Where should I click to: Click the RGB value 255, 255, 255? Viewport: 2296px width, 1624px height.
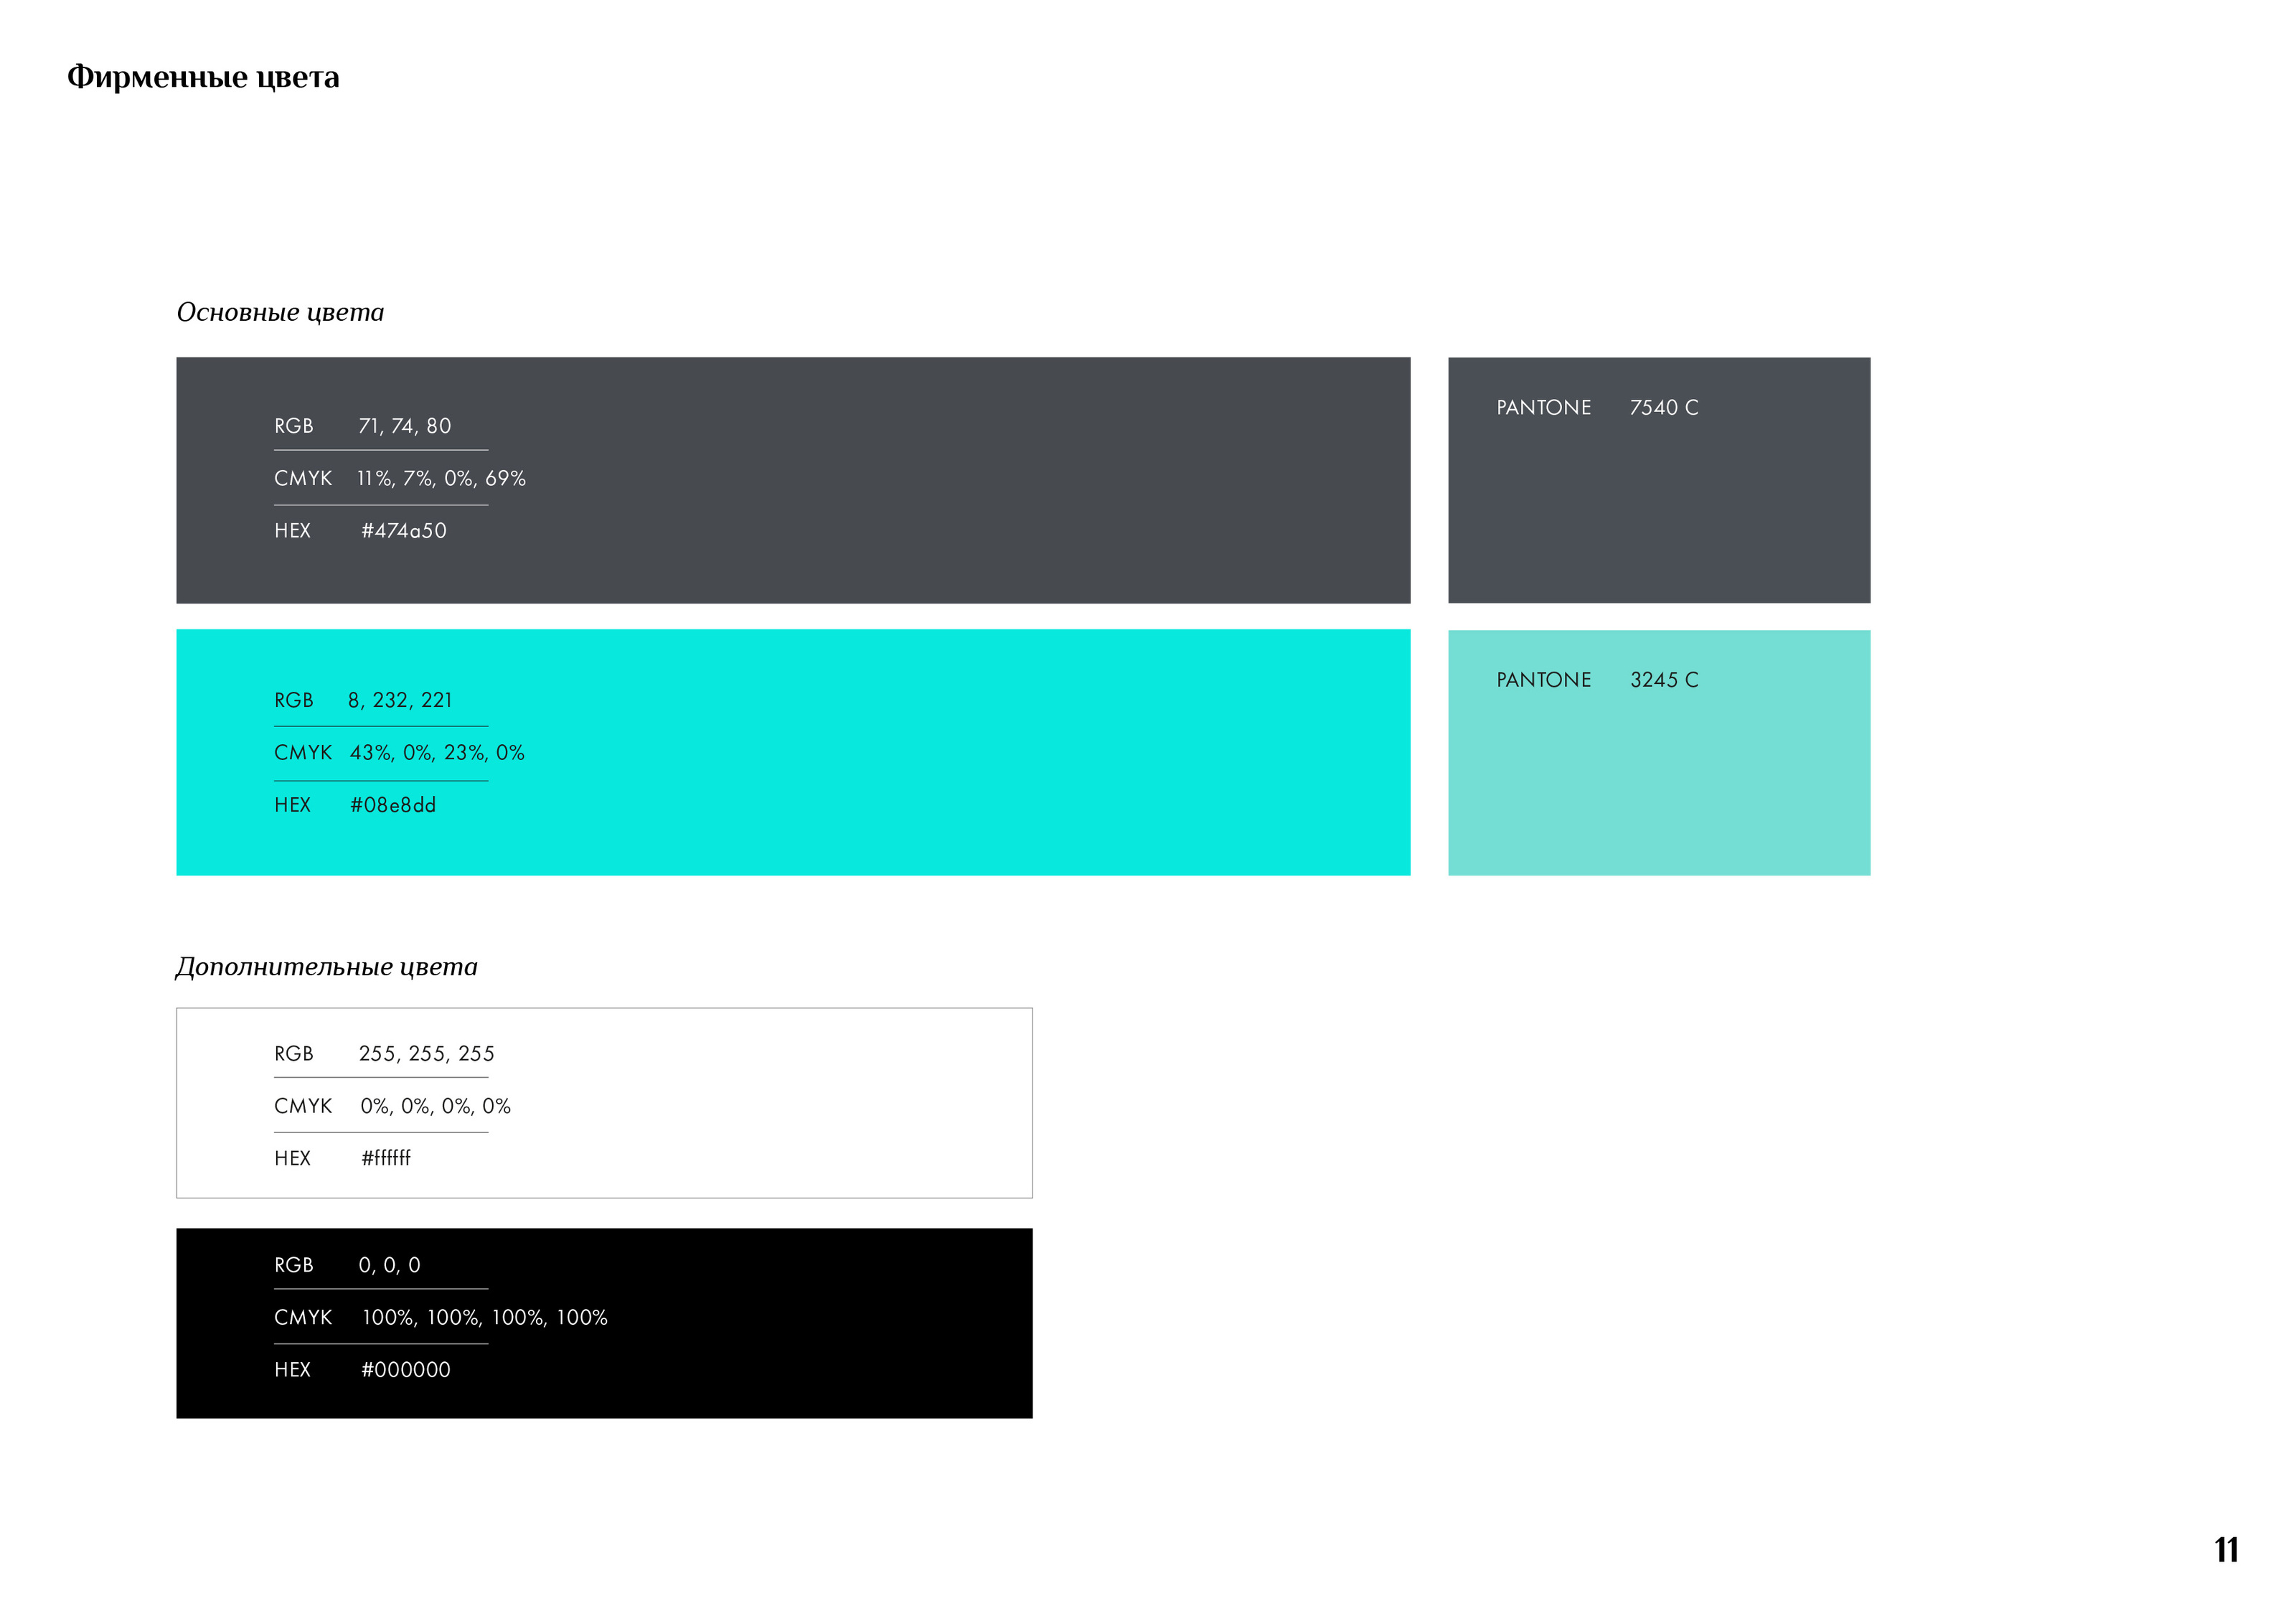427,1054
